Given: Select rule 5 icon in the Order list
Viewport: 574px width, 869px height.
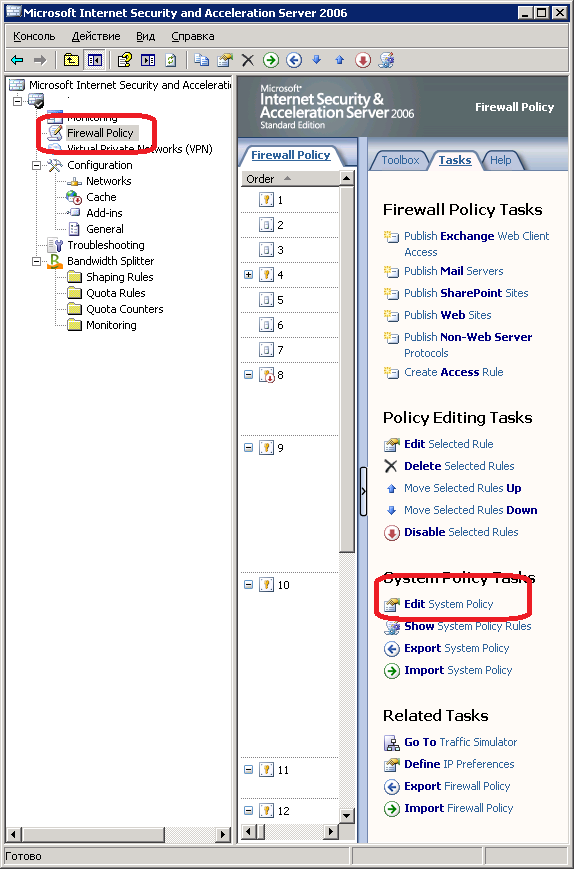Looking at the screenshot, I should tap(266, 300).
